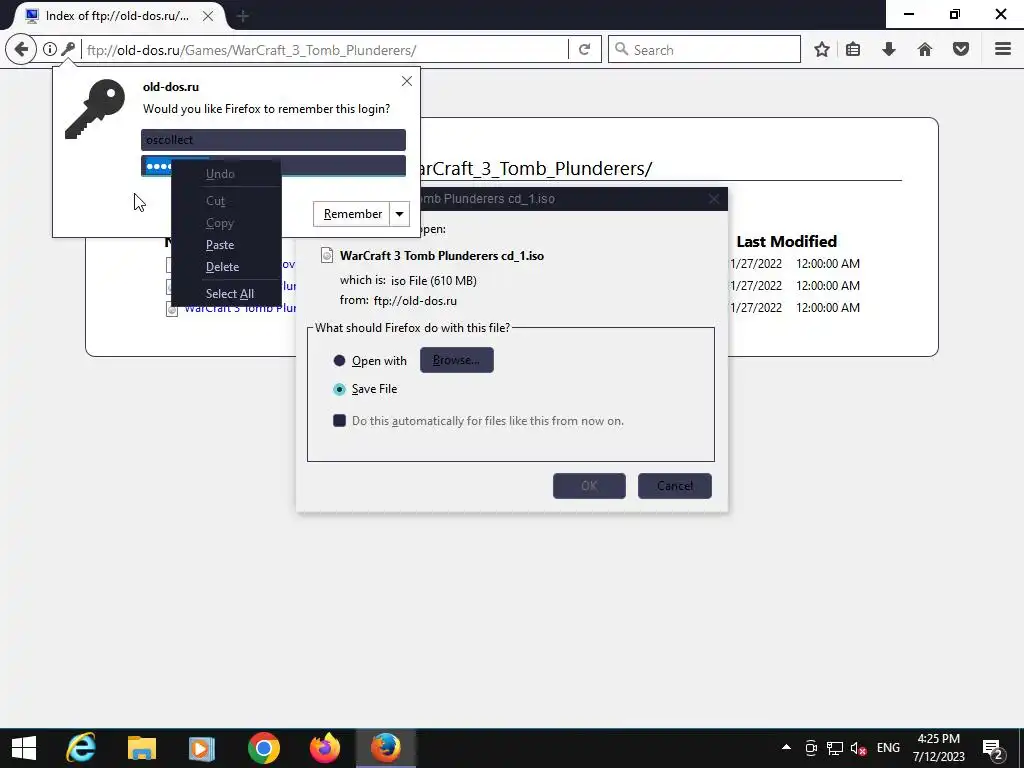The width and height of the screenshot is (1024, 768).
Task: Choose Paste in context menu
Action: pos(226,245)
